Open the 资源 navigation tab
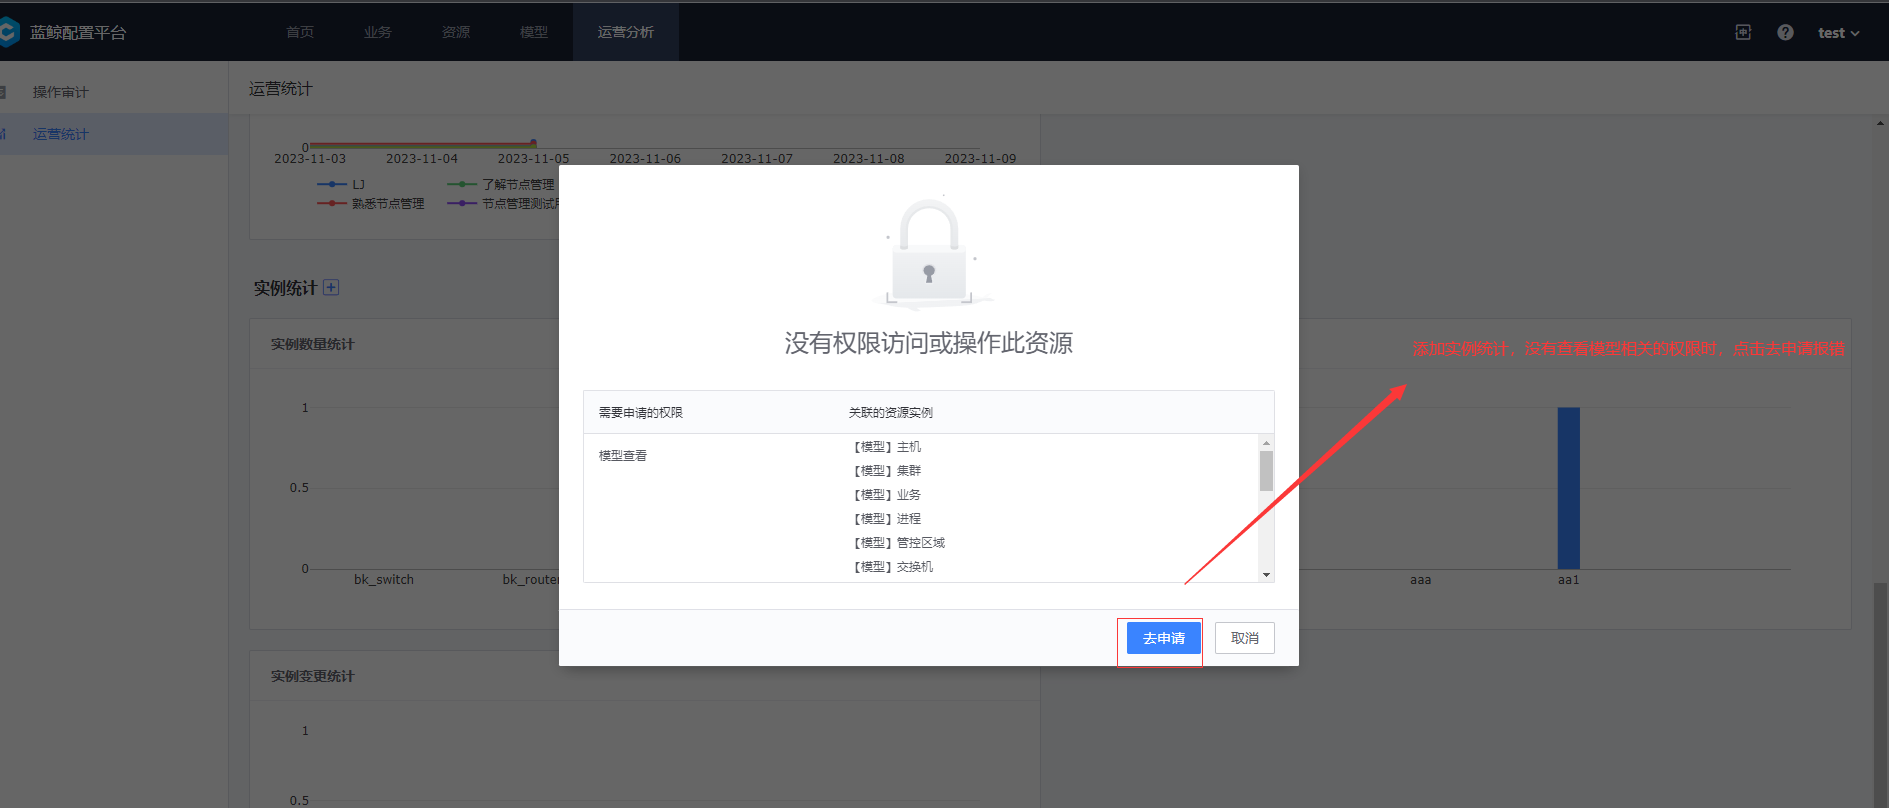This screenshot has width=1889, height=808. tap(456, 32)
